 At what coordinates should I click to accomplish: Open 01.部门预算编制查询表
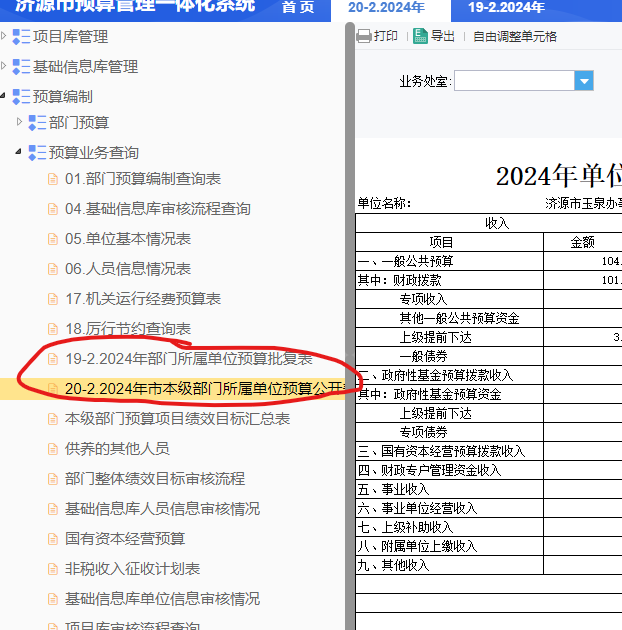tap(143, 179)
